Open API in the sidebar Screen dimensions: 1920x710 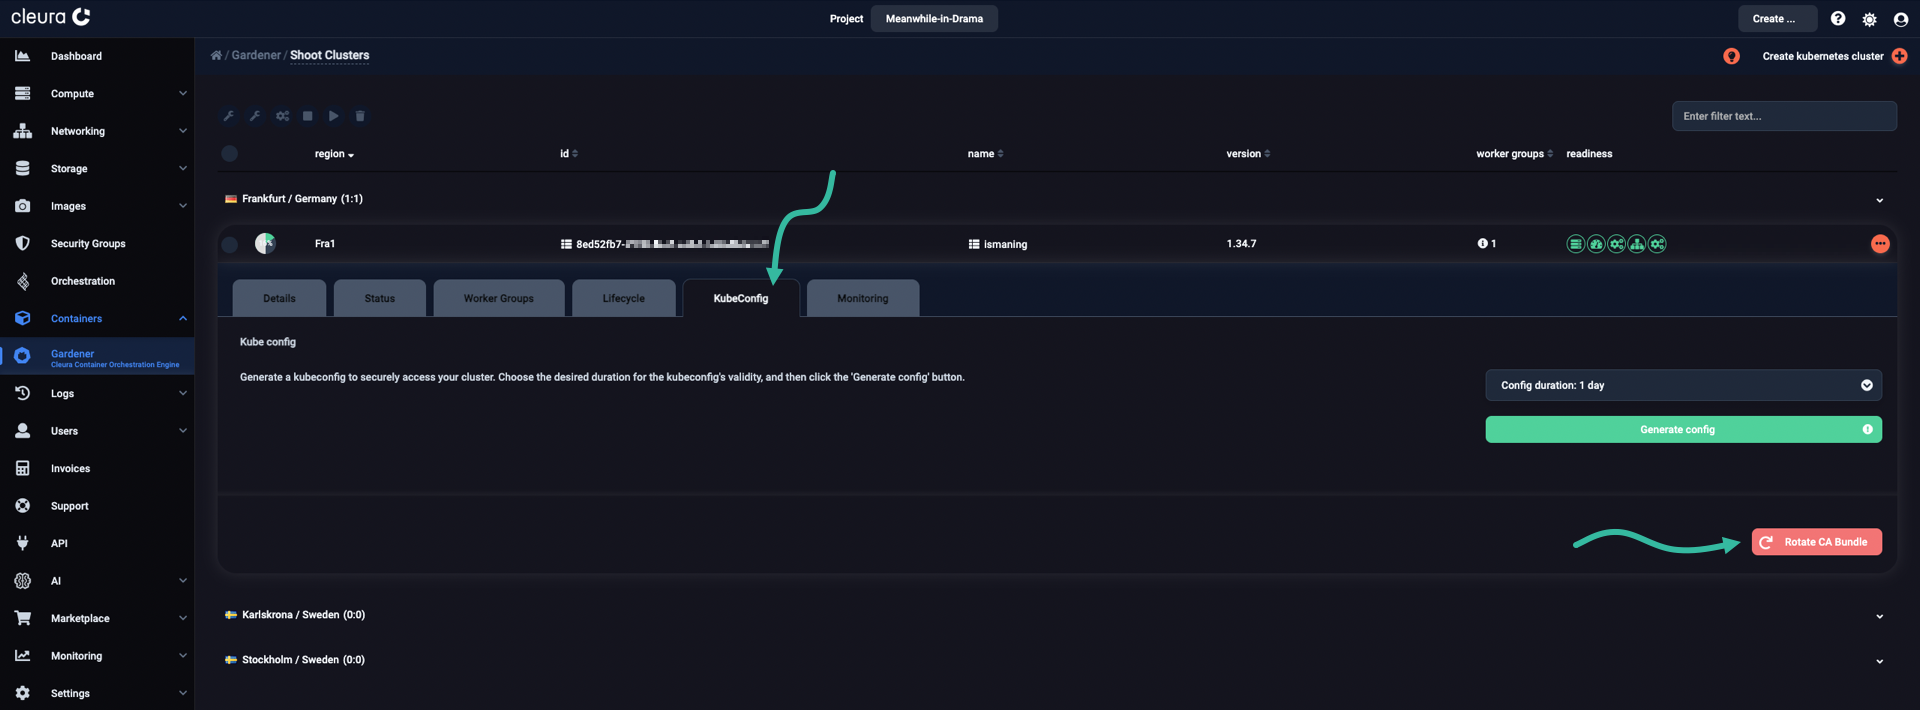97,543
